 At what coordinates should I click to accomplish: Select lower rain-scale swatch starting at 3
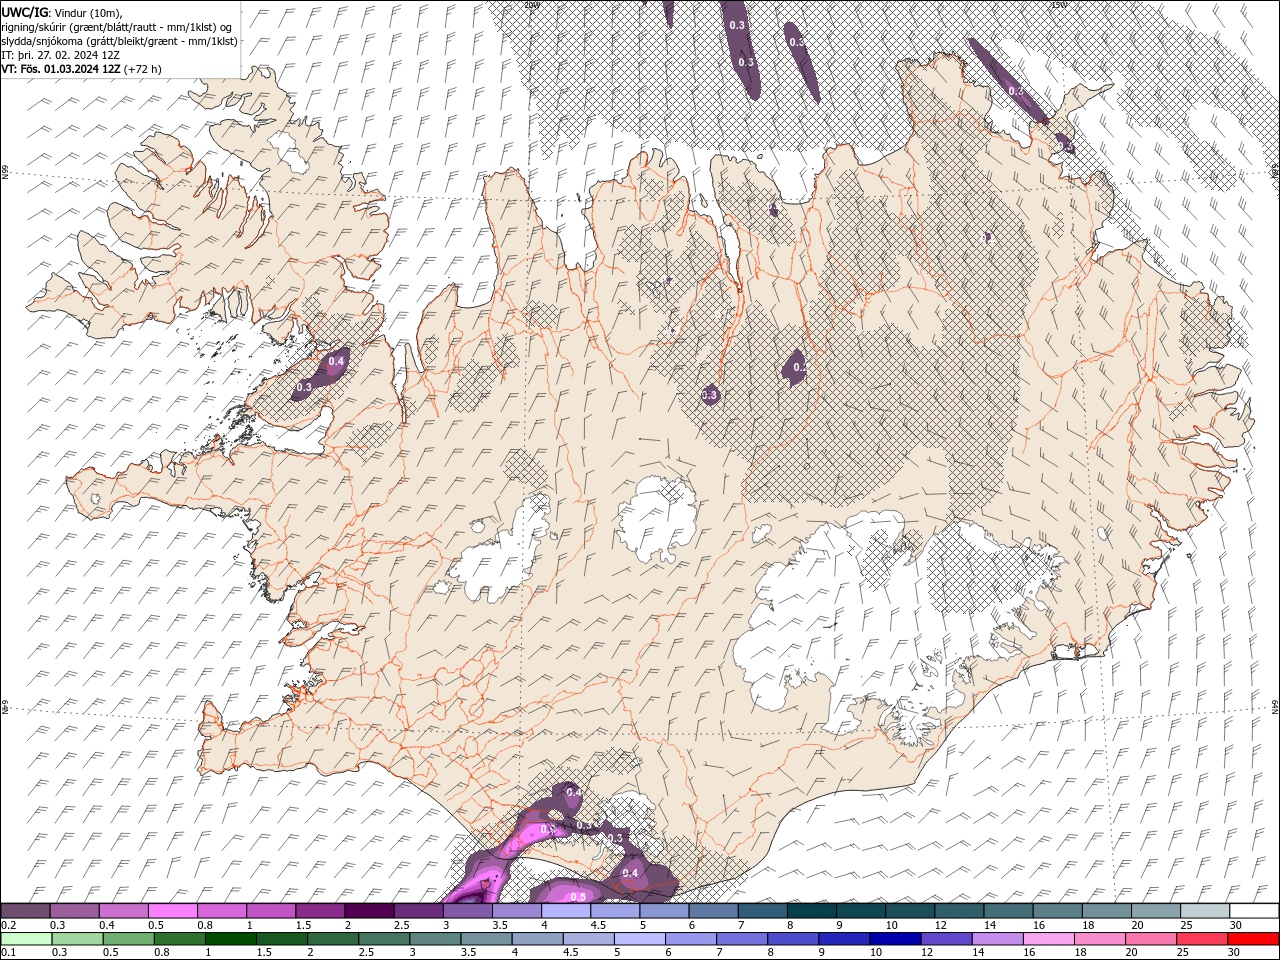pos(434,939)
